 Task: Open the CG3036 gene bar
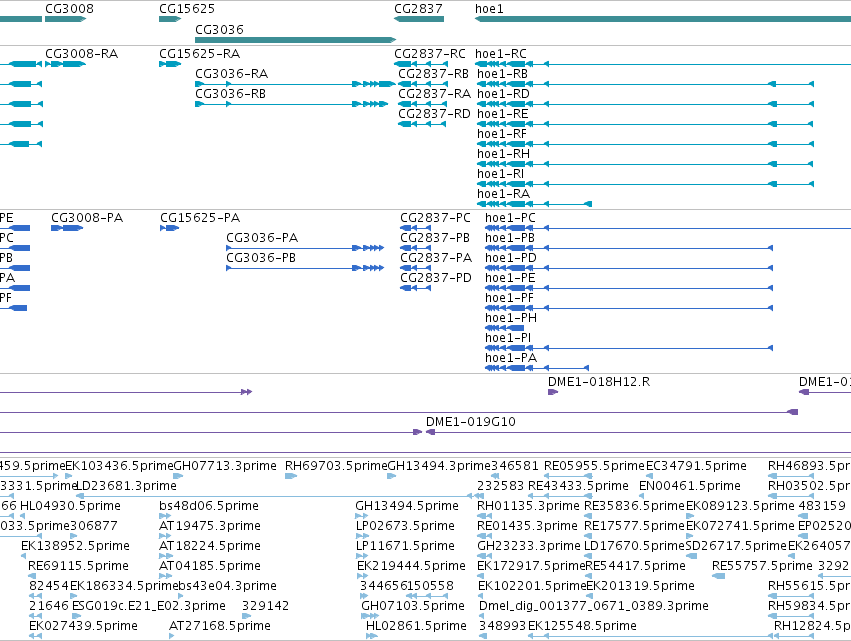tap(295, 40)
